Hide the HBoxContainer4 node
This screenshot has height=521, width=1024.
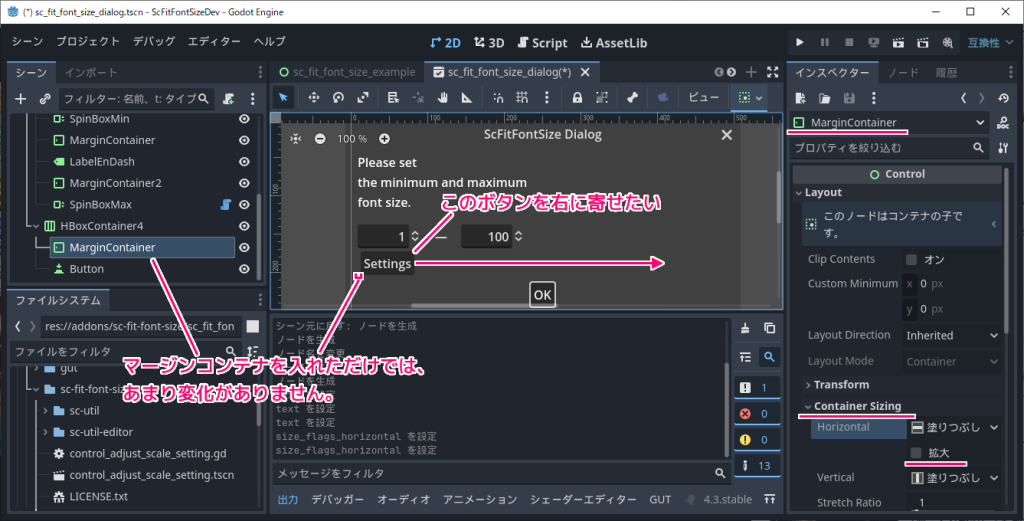click(x=244, y=226)
